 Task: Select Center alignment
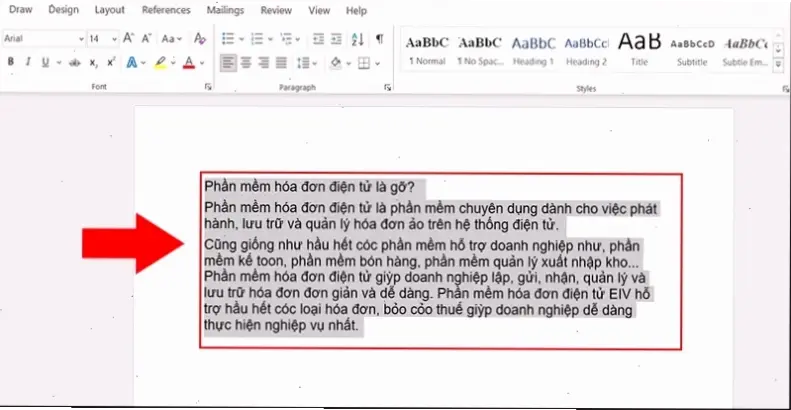pyautogui.click(x=246, y=63)
